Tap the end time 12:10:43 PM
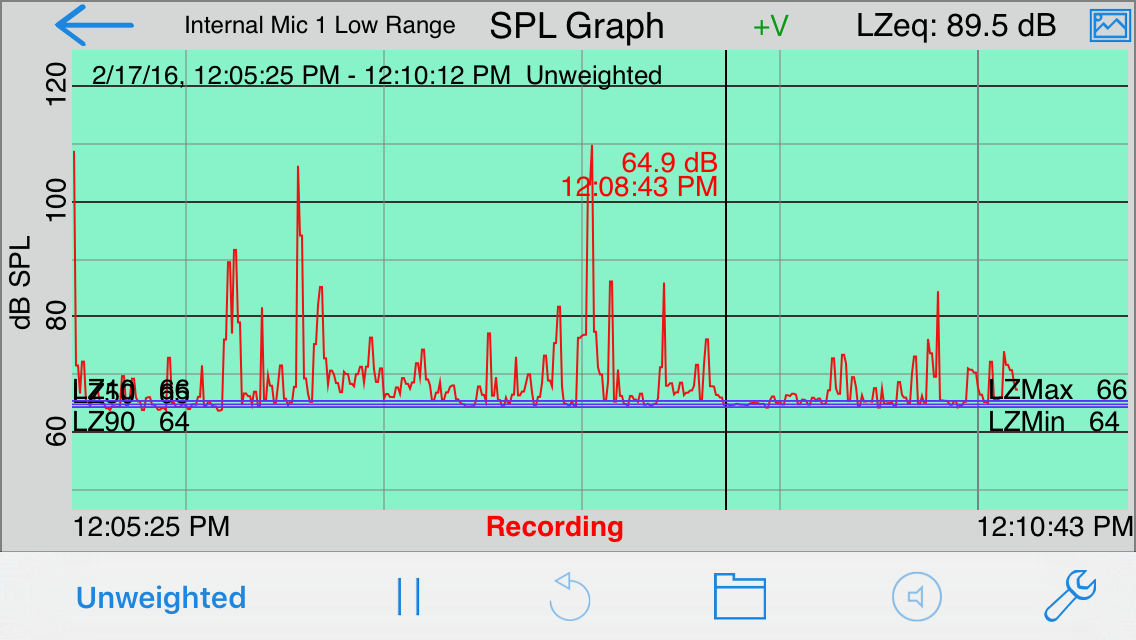The image size is (1136, 640). (1055, 527)
